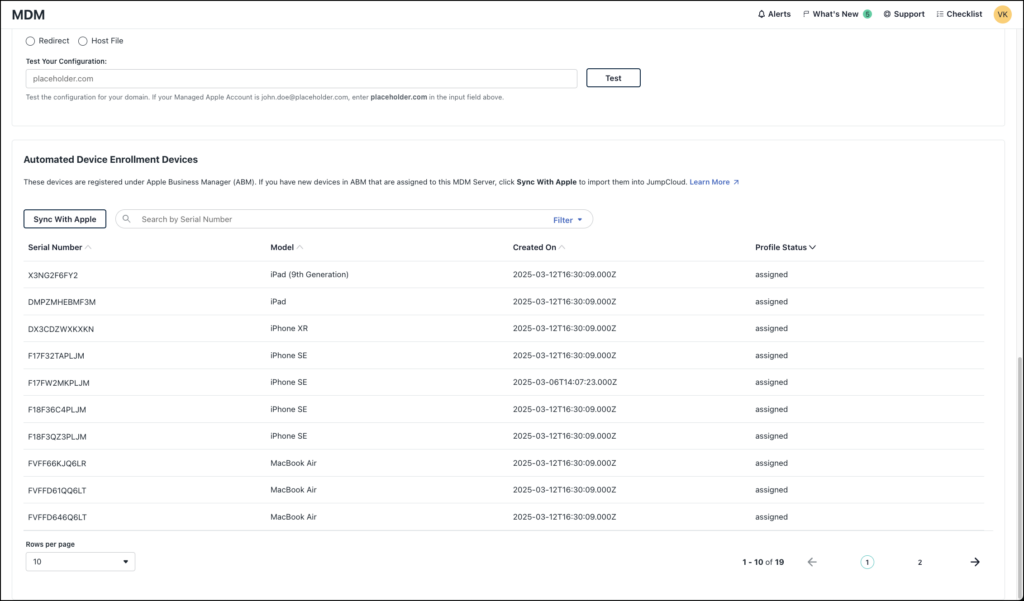
Task: Click the Sync With Apple button
Action: (65, 219)
